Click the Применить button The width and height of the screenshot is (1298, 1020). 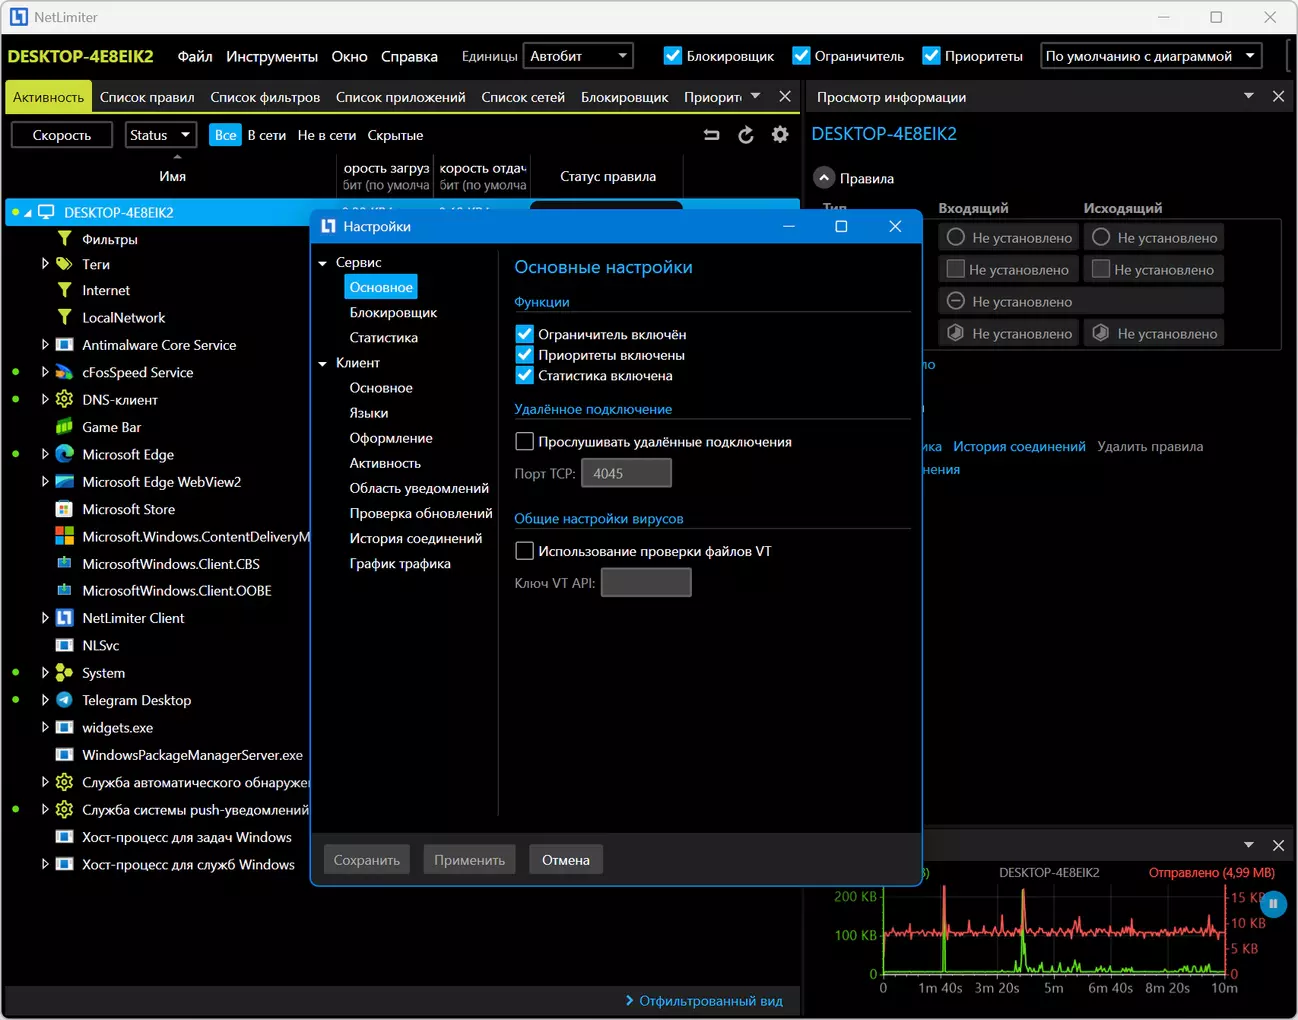(x=469, y=860)
